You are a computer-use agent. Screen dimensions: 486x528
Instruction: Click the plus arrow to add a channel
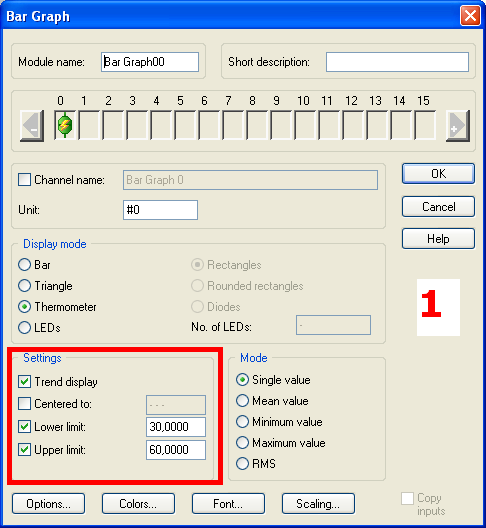(x=457, y=126)
